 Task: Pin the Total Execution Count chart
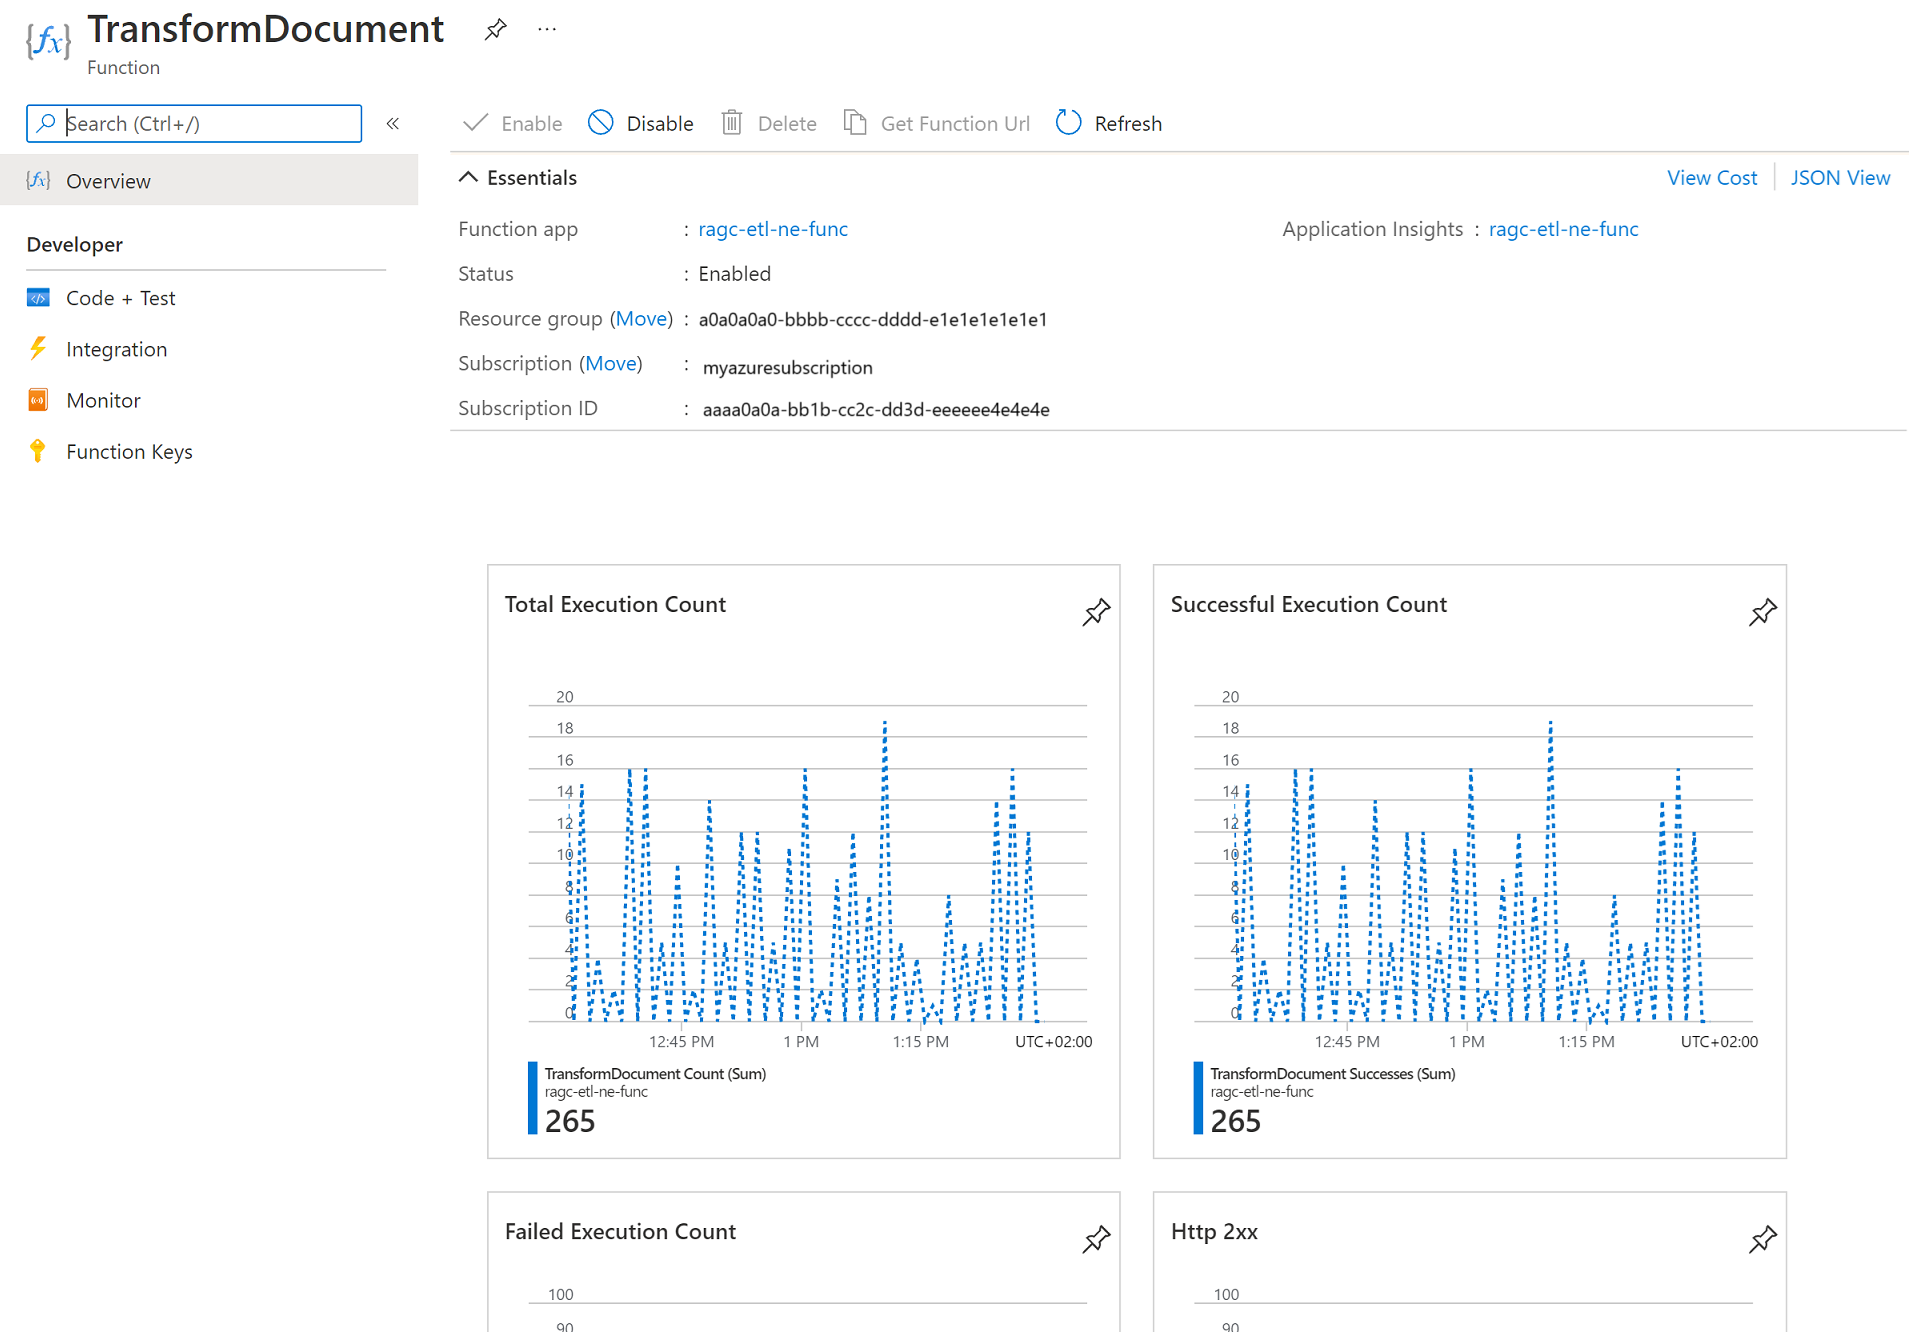click(1096, 612)
